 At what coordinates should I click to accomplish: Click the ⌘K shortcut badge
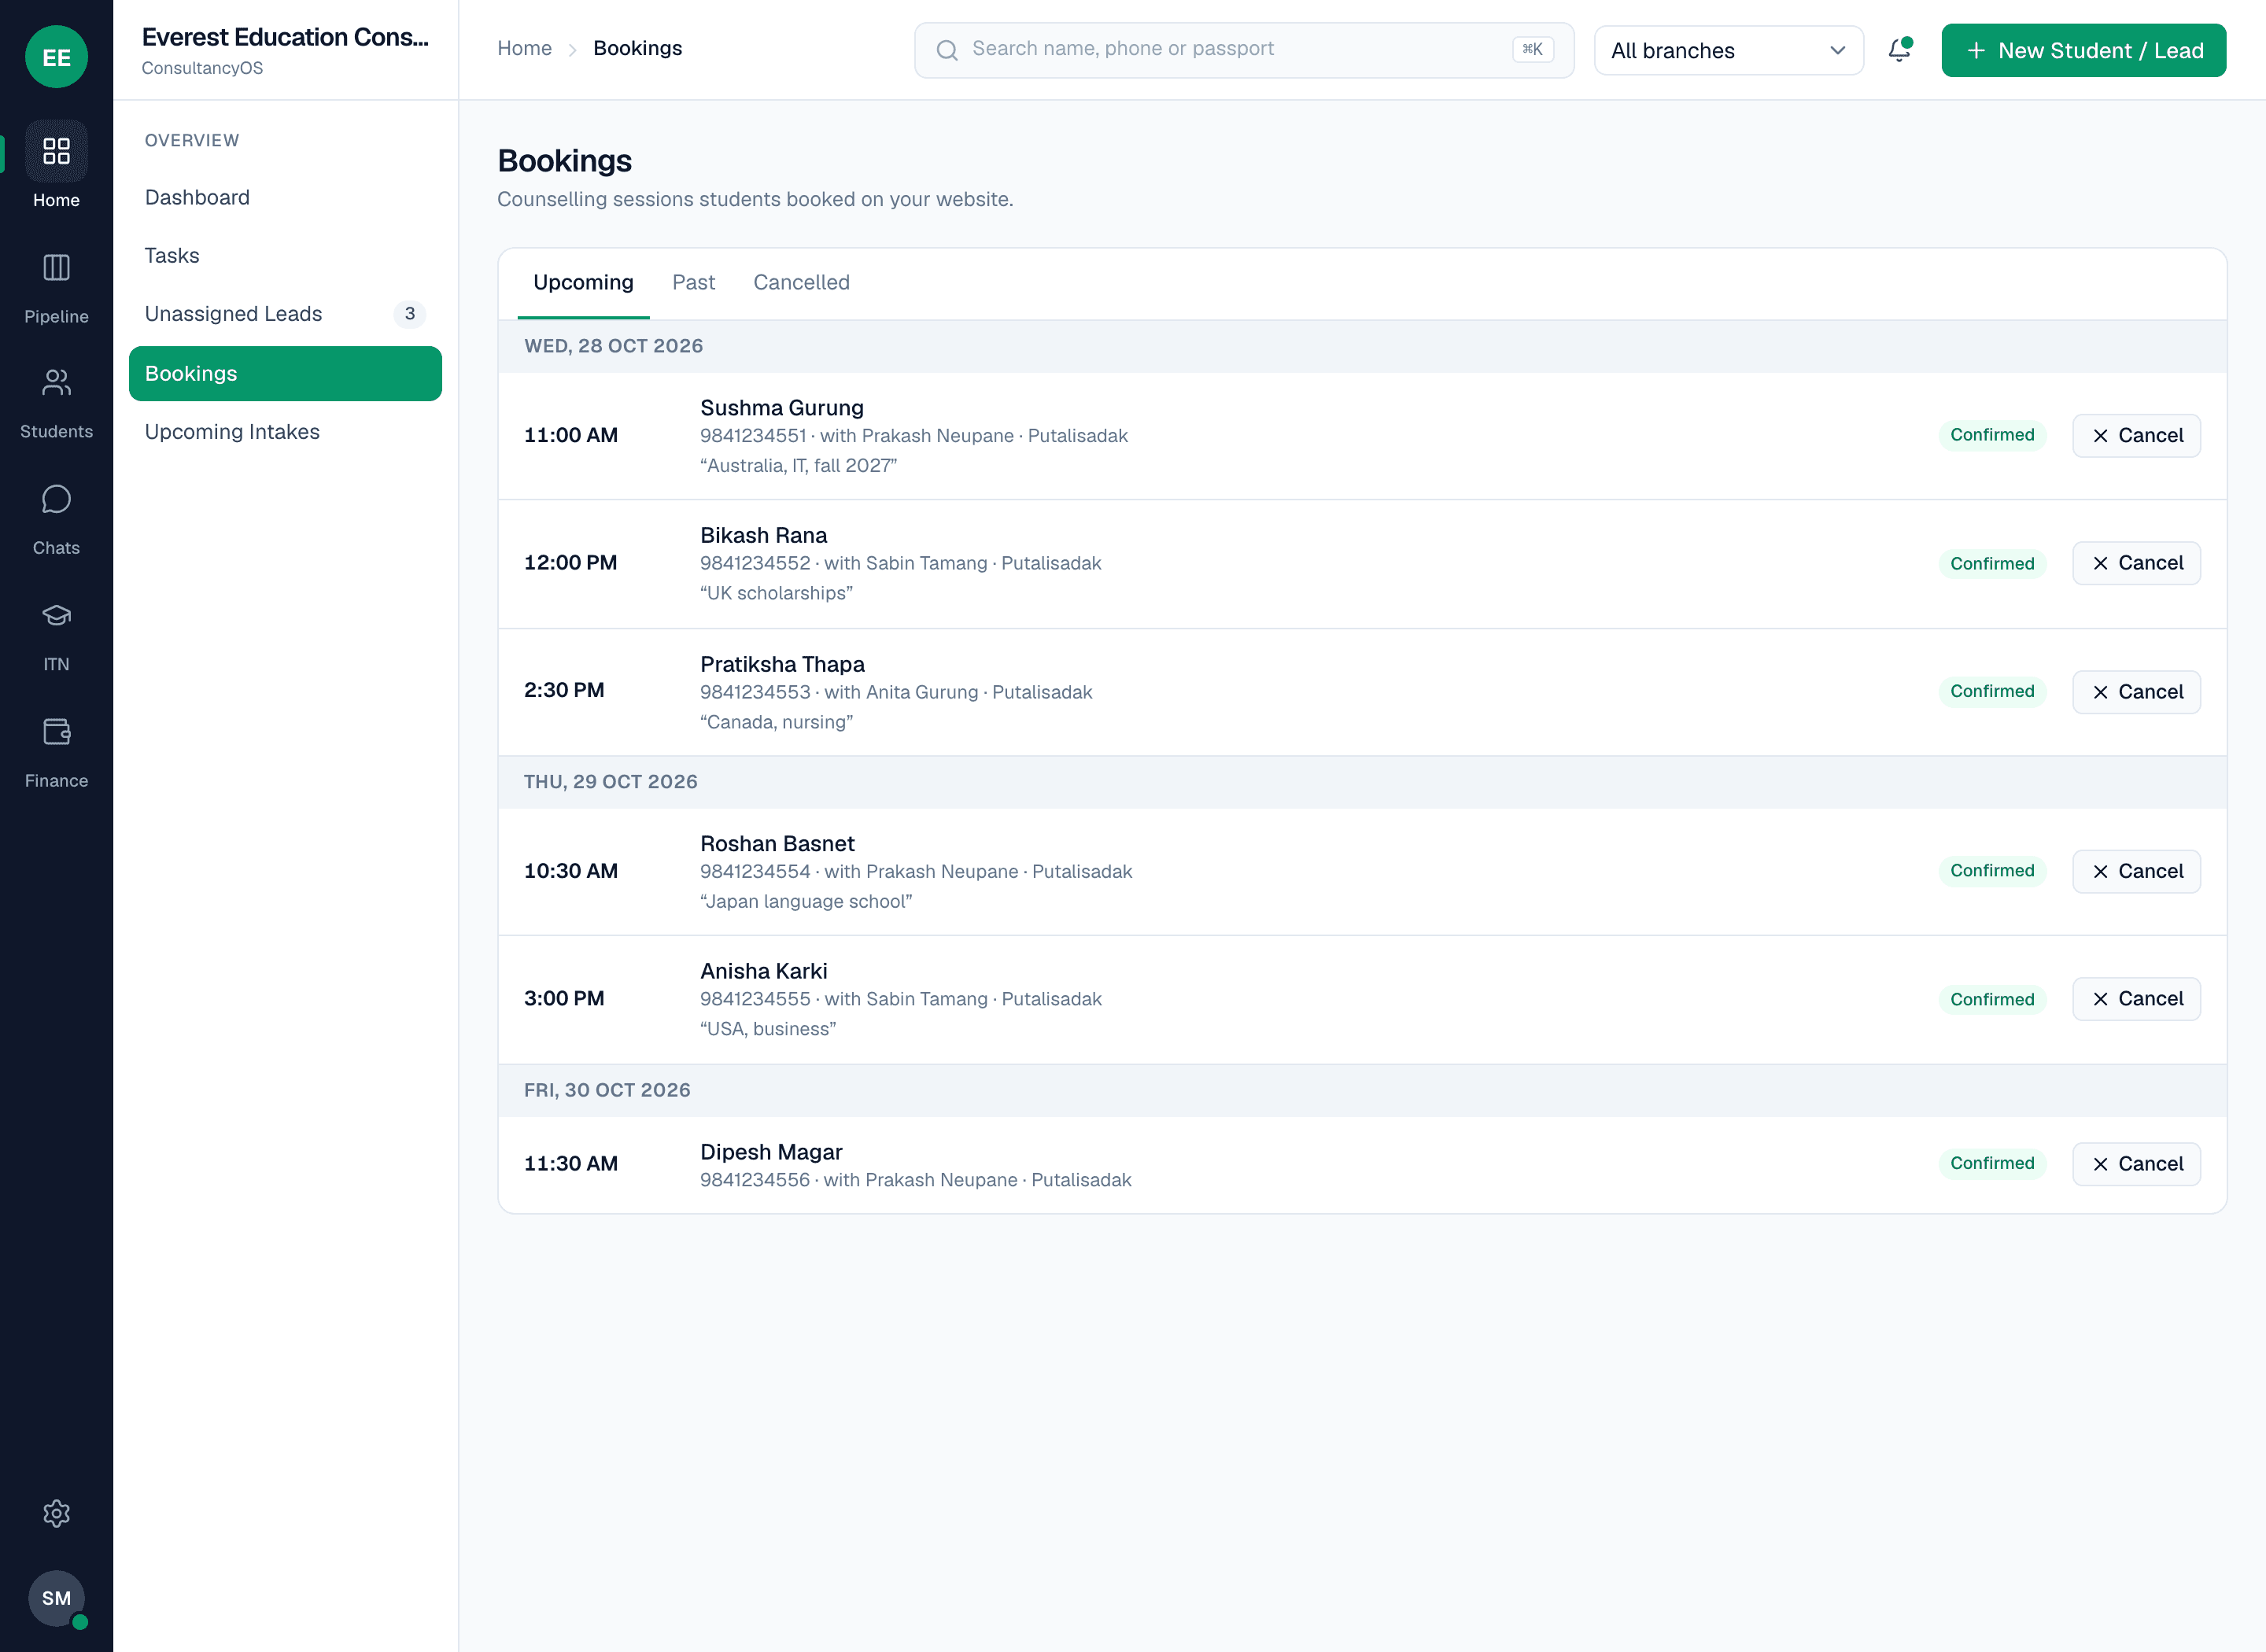click(1532, 49)
